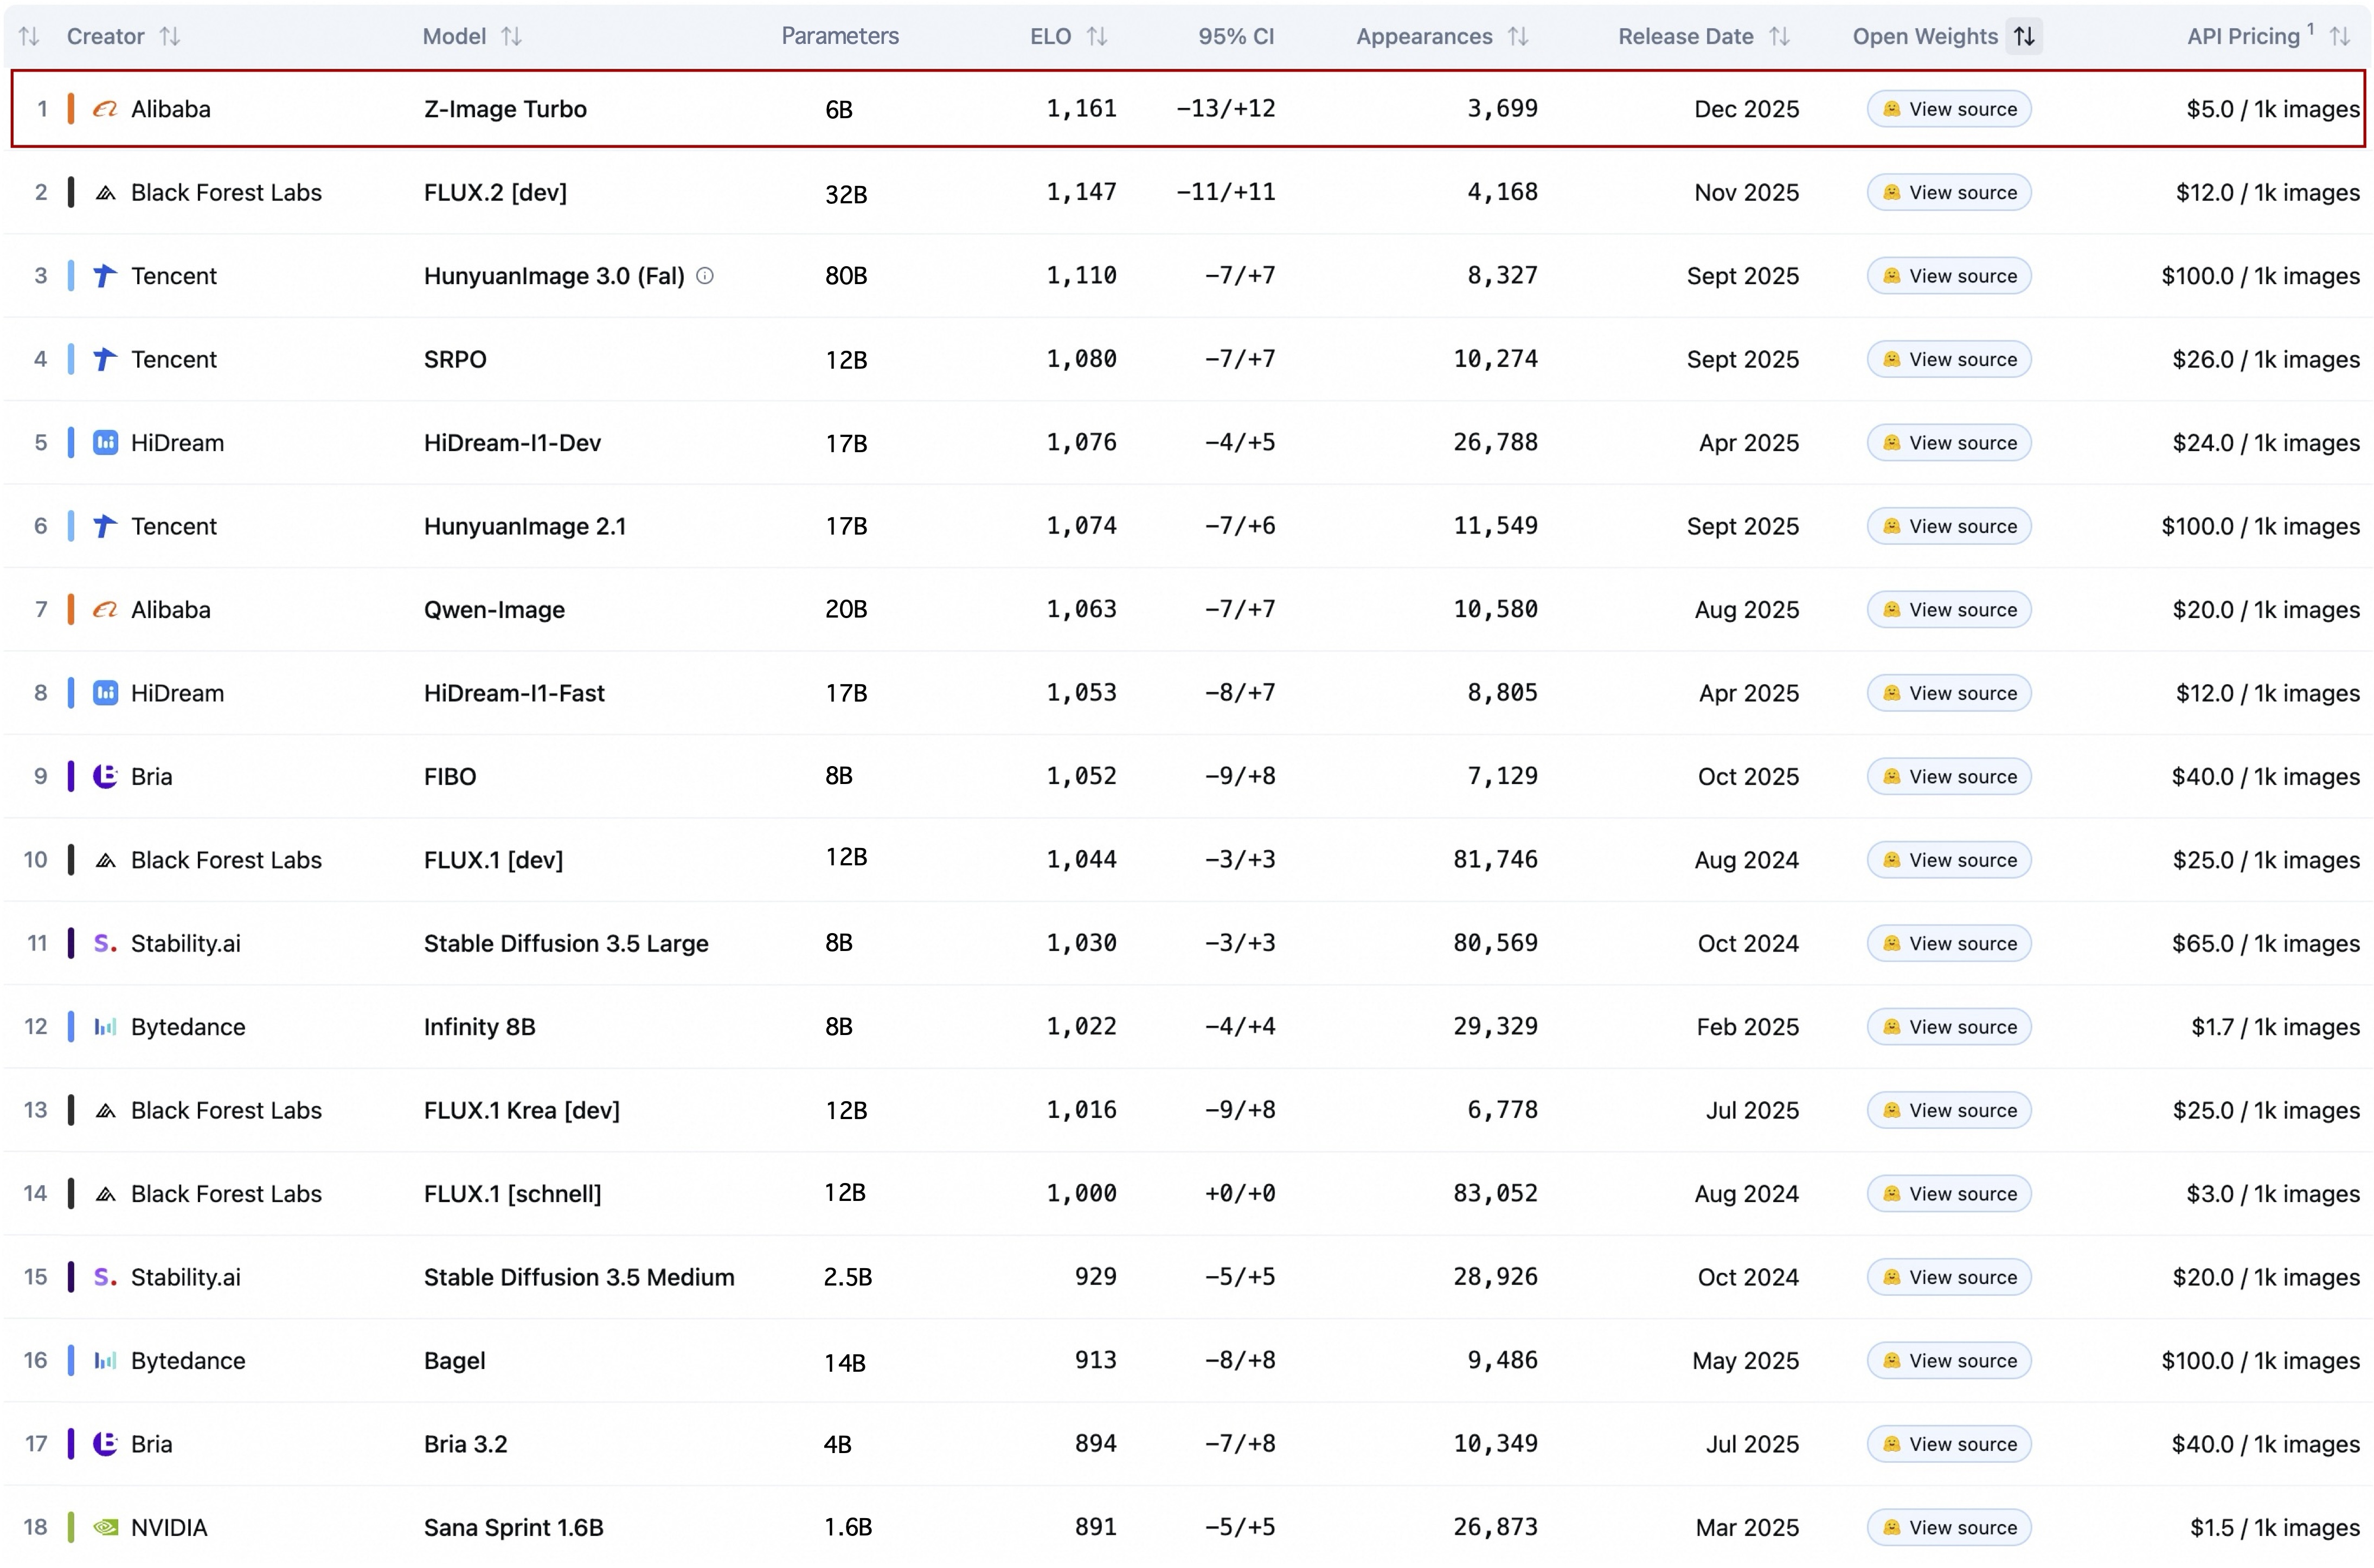The height and width of the screenshot is (1568, 2374).
Task: Select model name Sana Sprint 1.6B
Action: tap(514, 1528)
